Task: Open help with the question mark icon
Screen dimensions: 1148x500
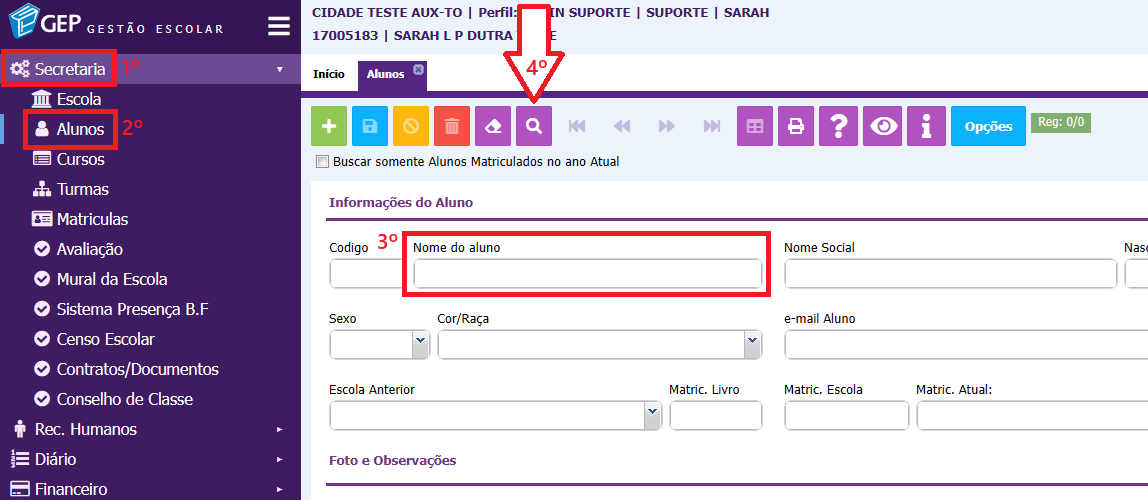Action: (839, 126)
